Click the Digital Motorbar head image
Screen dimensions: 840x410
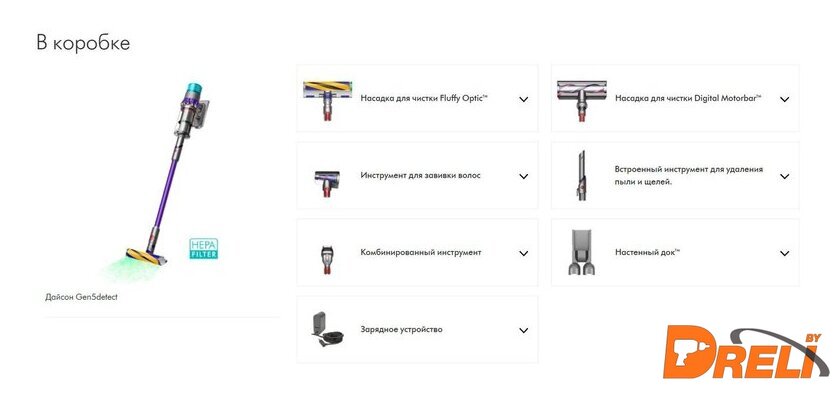click(582, 101)
